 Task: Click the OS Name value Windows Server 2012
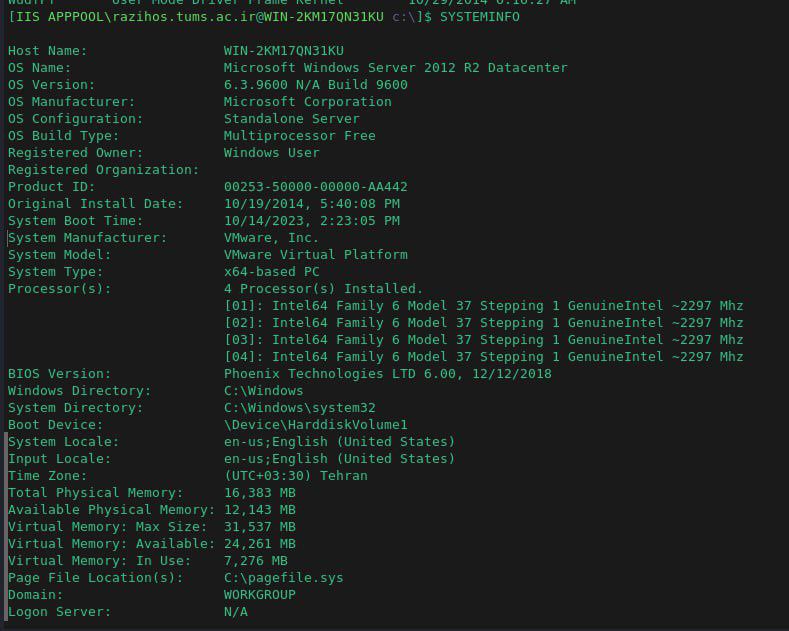[x=395, y=68]
